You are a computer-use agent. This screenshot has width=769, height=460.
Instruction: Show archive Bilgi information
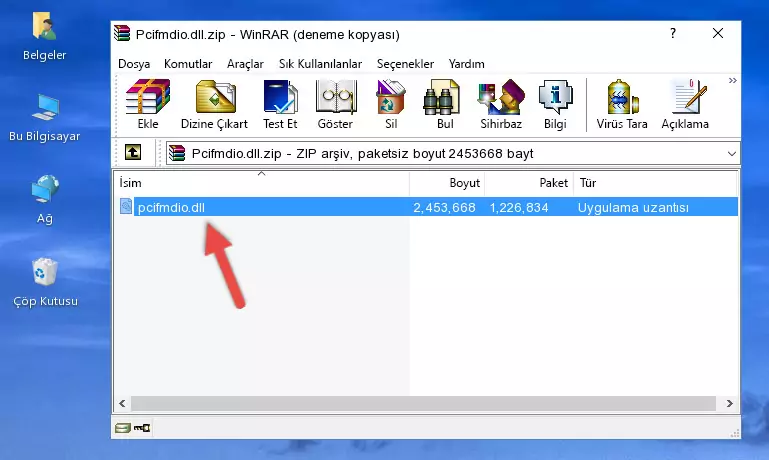click(x=555, y=104)
